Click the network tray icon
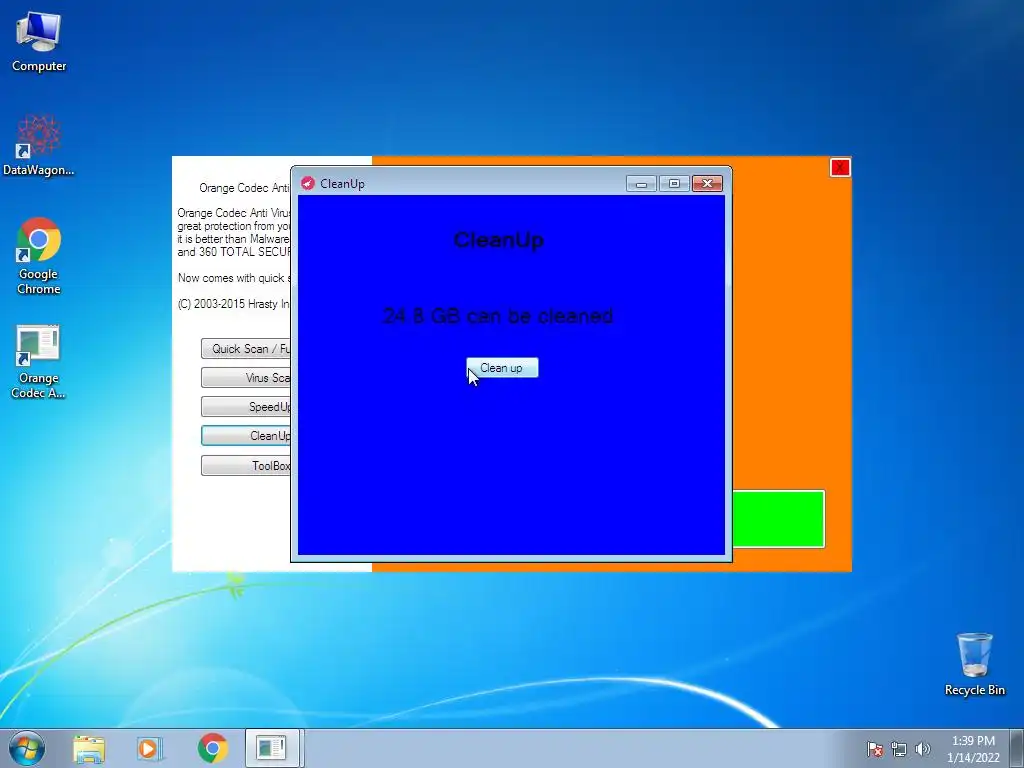This screenshot has width=1024, height=768. [x=899, y=749]
